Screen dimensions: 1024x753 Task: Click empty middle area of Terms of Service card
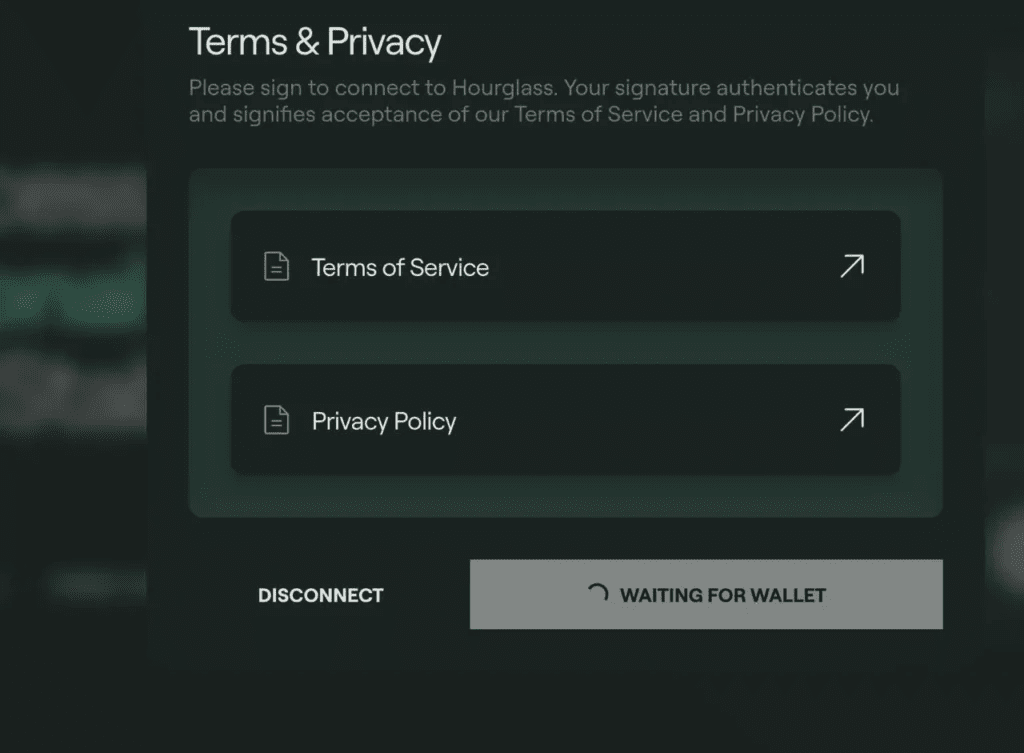(x=663, y=266)
